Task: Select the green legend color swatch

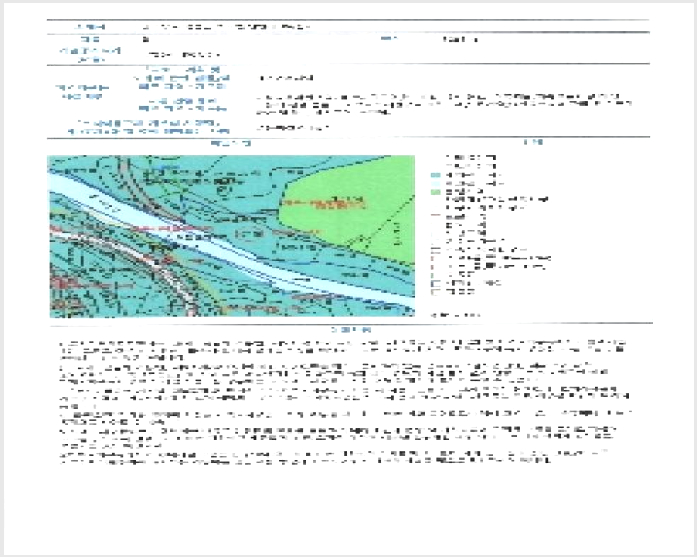Action: click(436, 192)
